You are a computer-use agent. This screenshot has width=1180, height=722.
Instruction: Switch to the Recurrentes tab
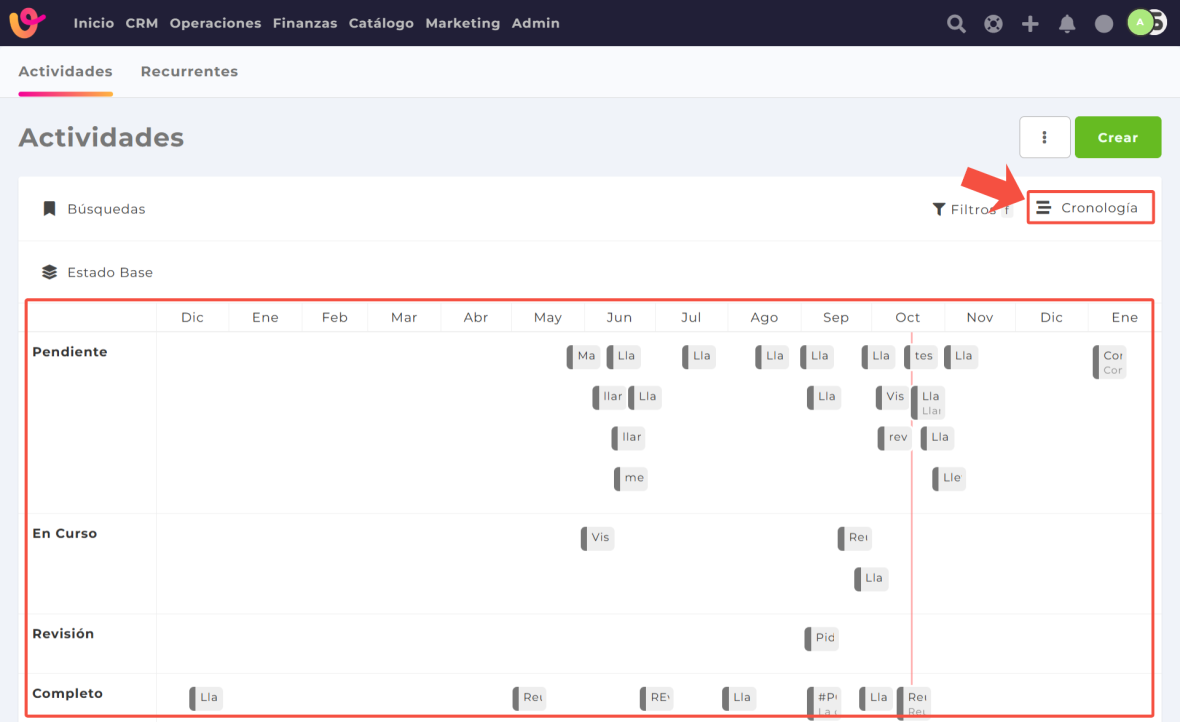click(x=189, y=72)
